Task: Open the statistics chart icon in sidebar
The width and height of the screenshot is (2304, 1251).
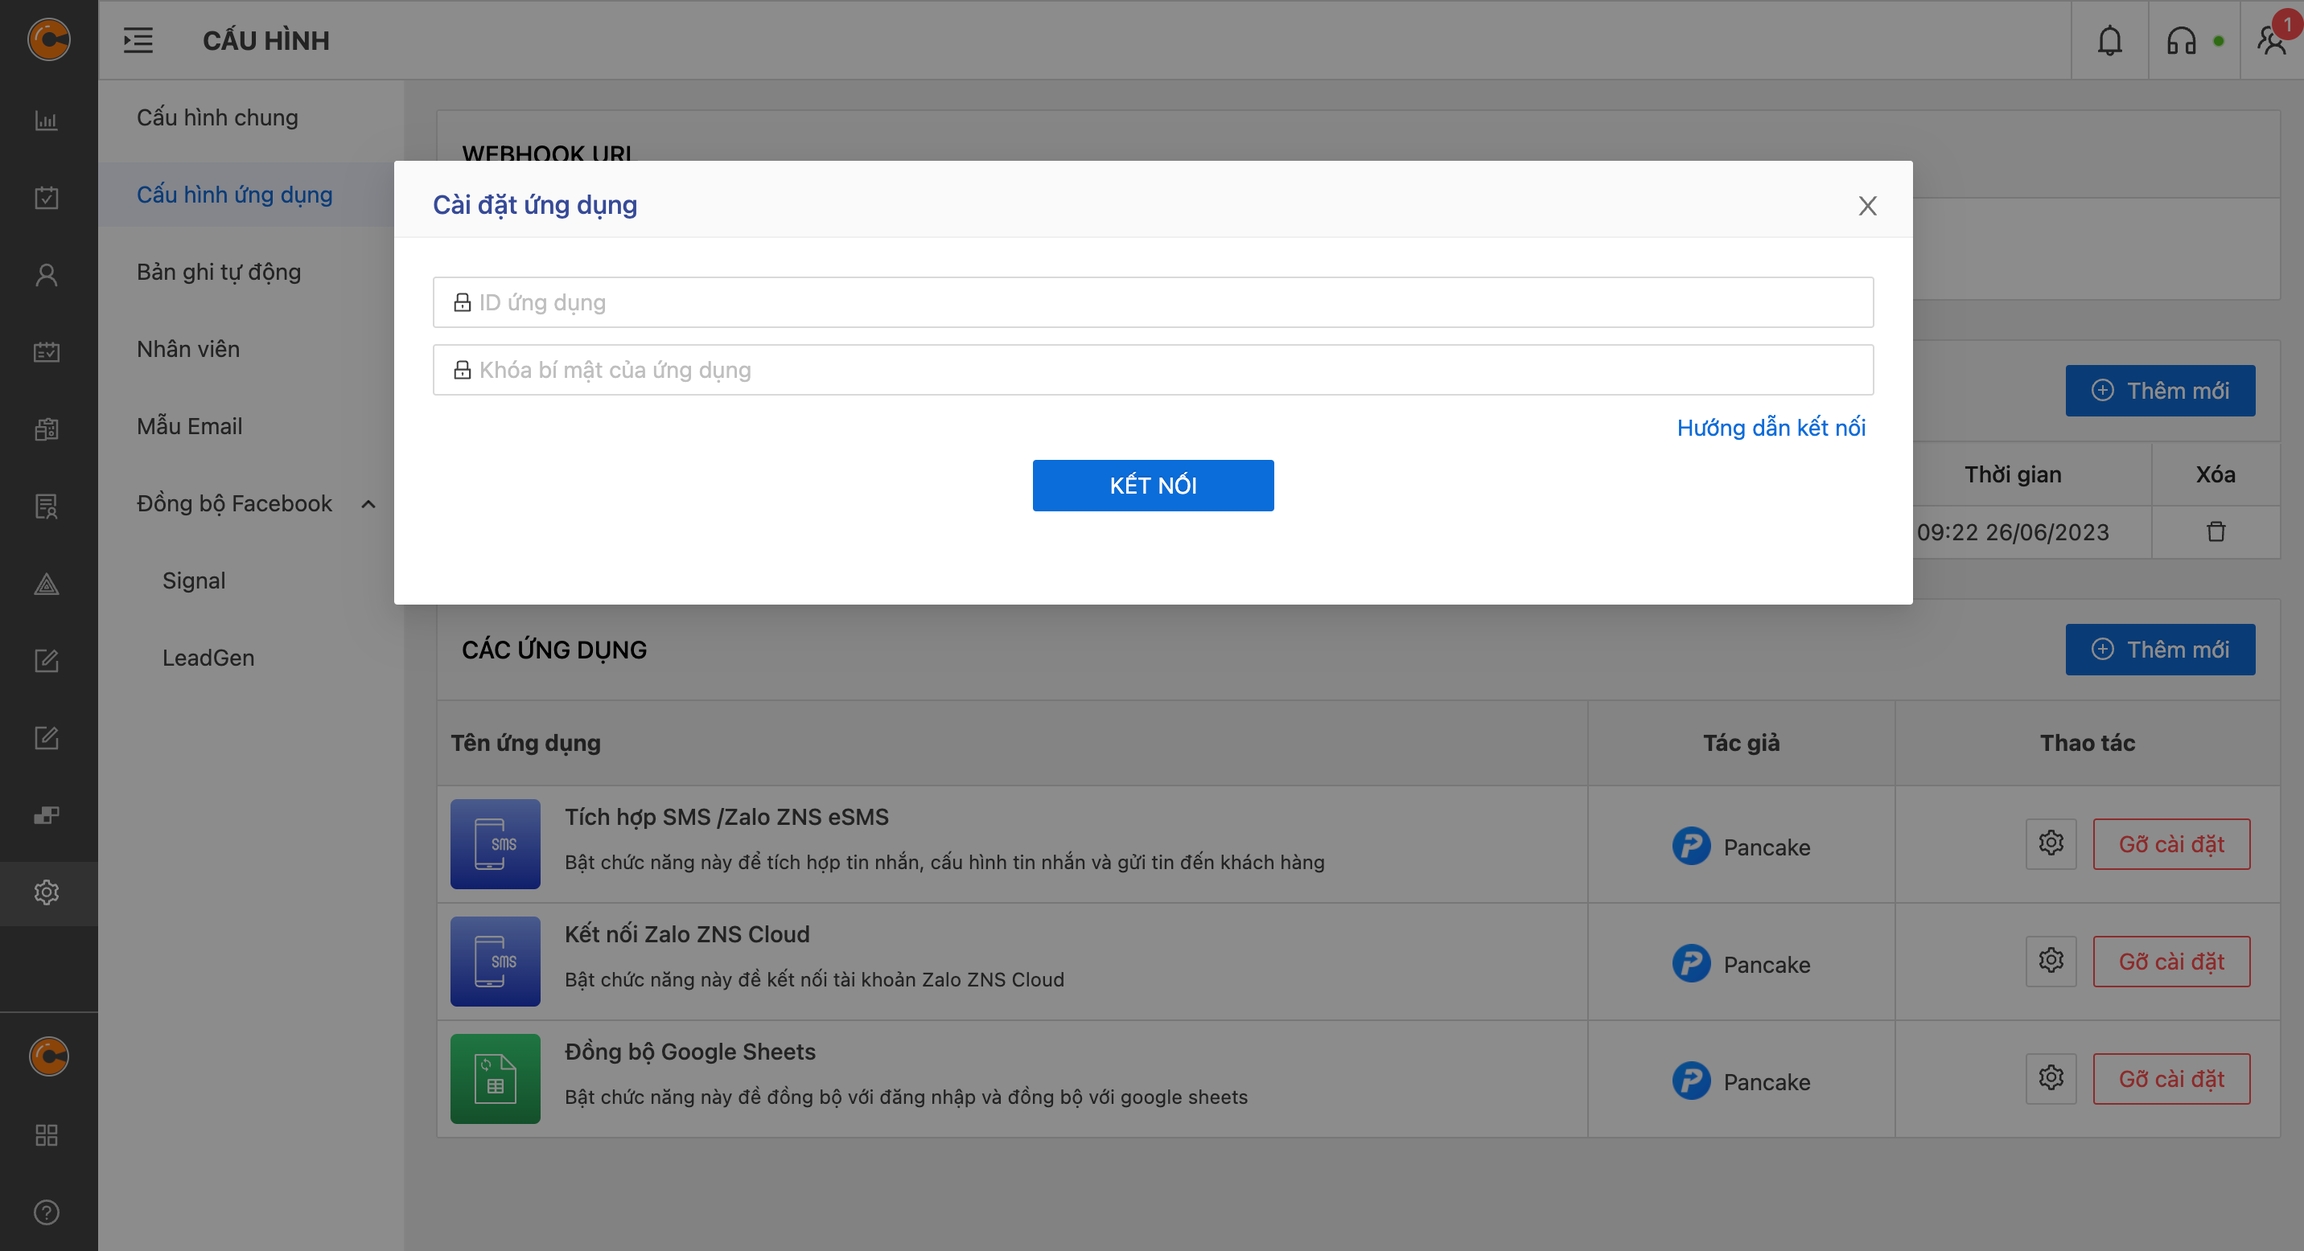Action: point(47,121)
